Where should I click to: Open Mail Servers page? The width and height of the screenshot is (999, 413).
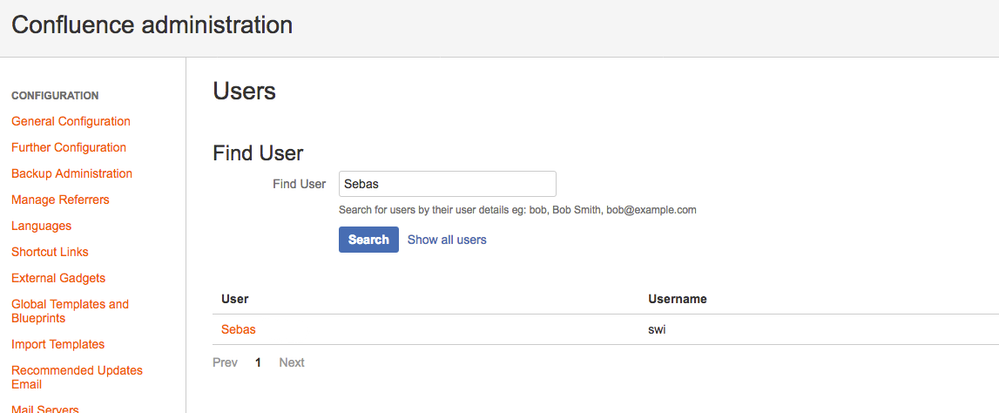(45, 408)
